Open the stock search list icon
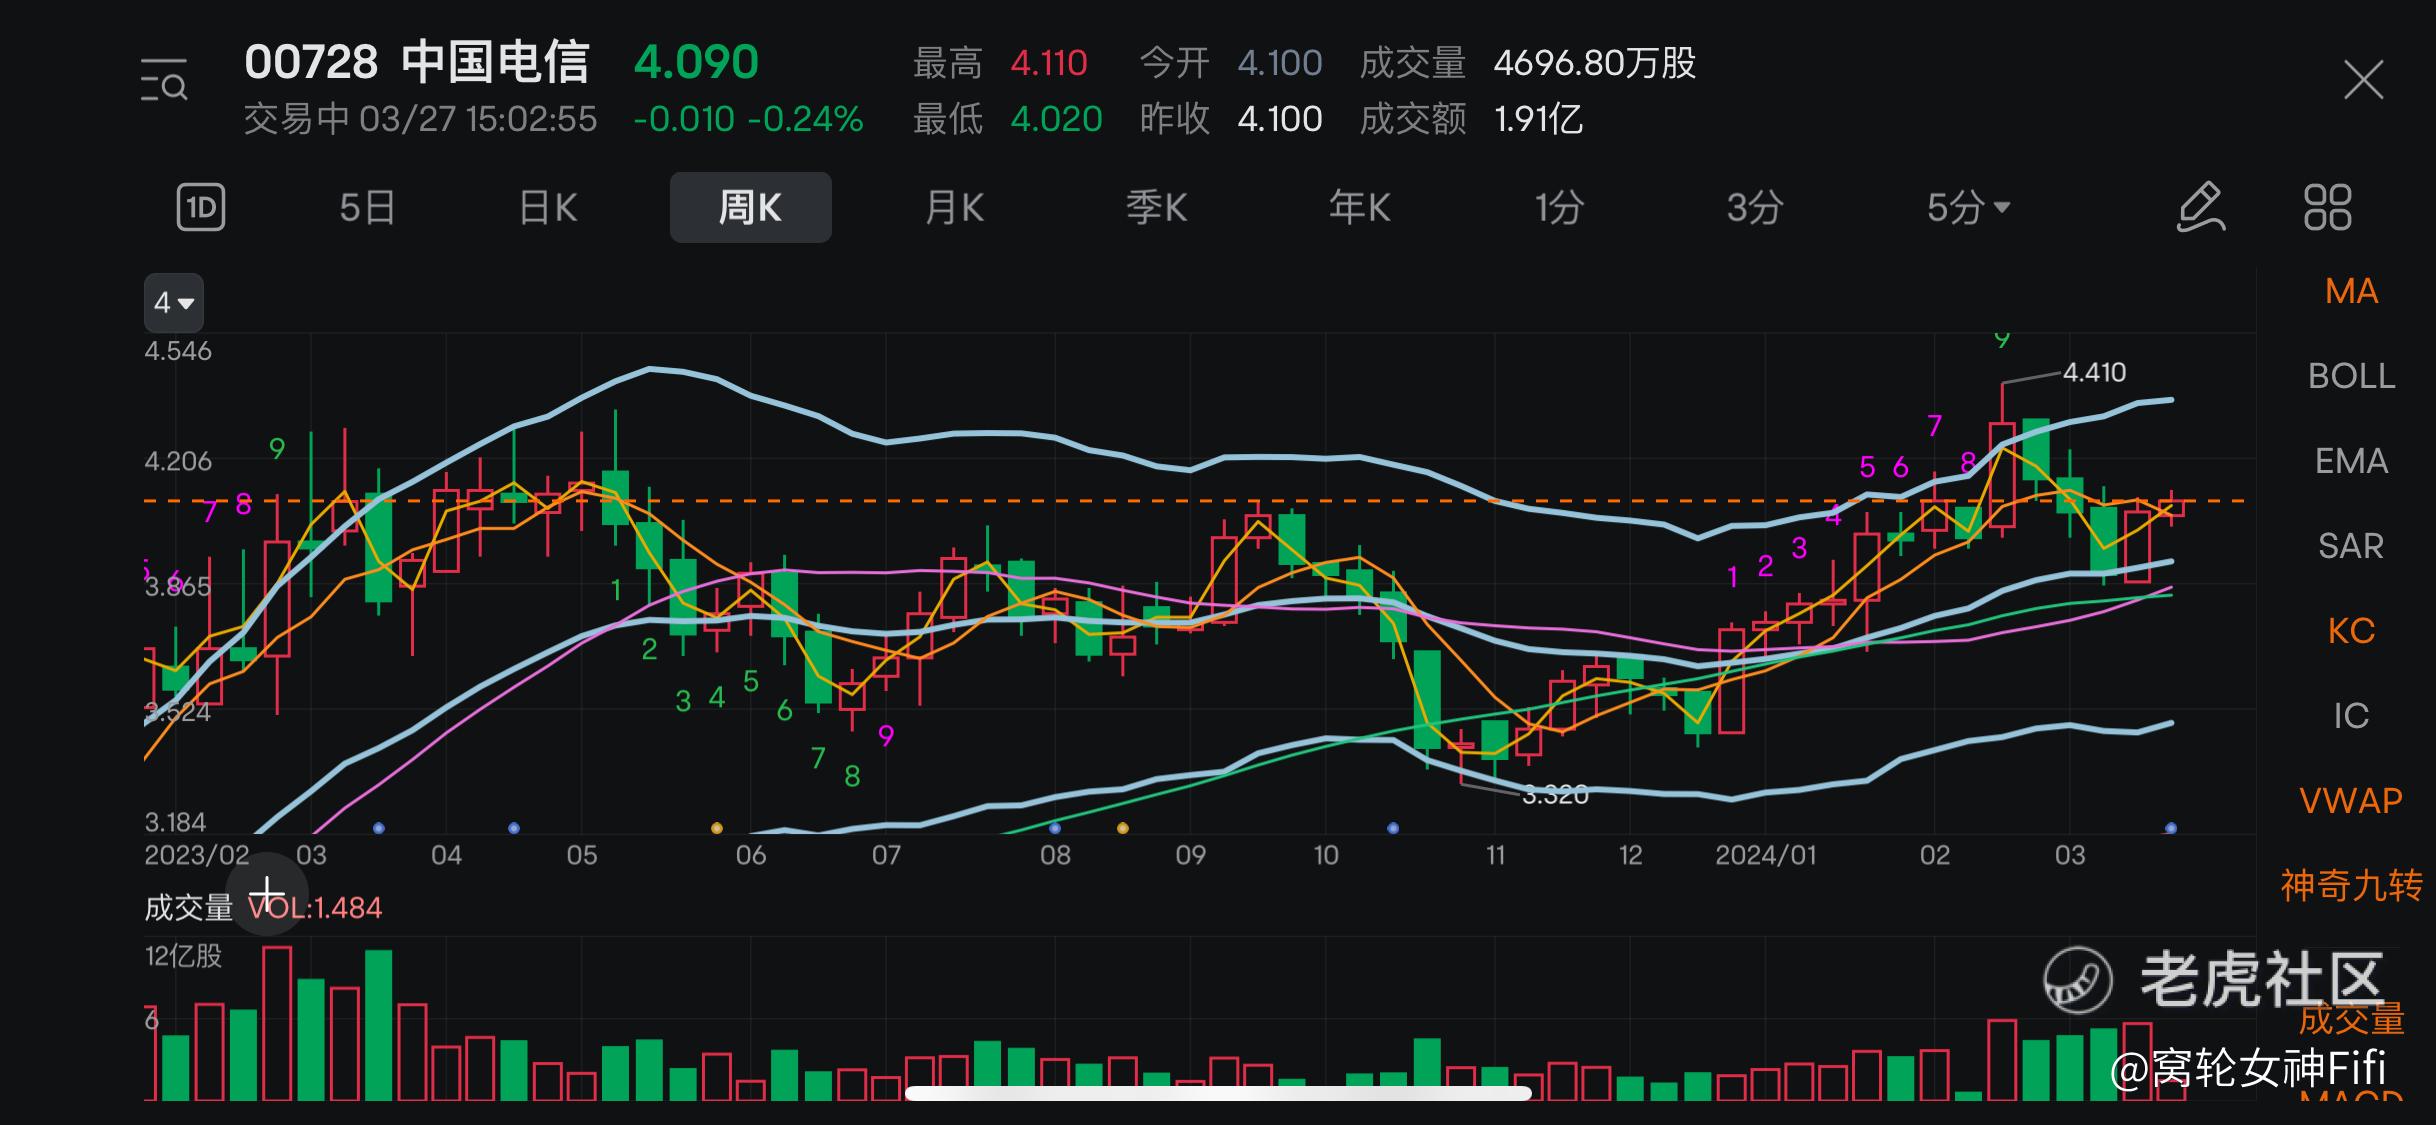Viewport: 2436px width, 1125px height. pyautogui.click(x=164, y=81)
